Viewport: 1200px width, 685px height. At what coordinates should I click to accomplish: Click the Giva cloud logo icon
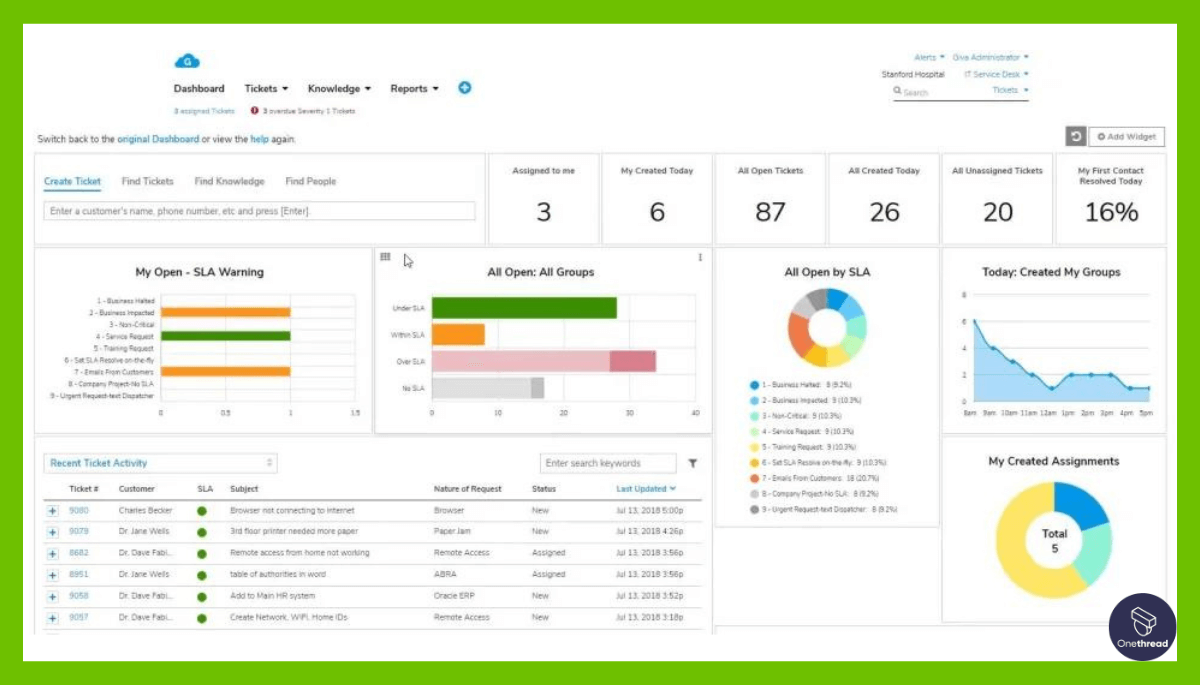coord(186,61)
